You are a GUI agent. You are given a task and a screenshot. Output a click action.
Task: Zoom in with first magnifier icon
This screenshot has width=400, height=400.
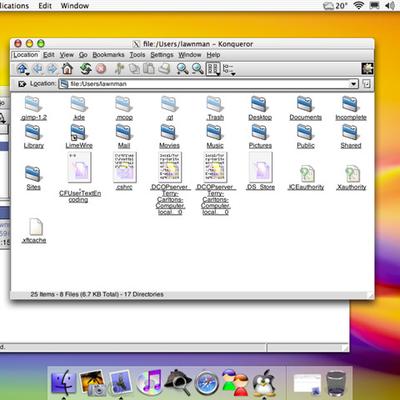[x=182, y=69]
